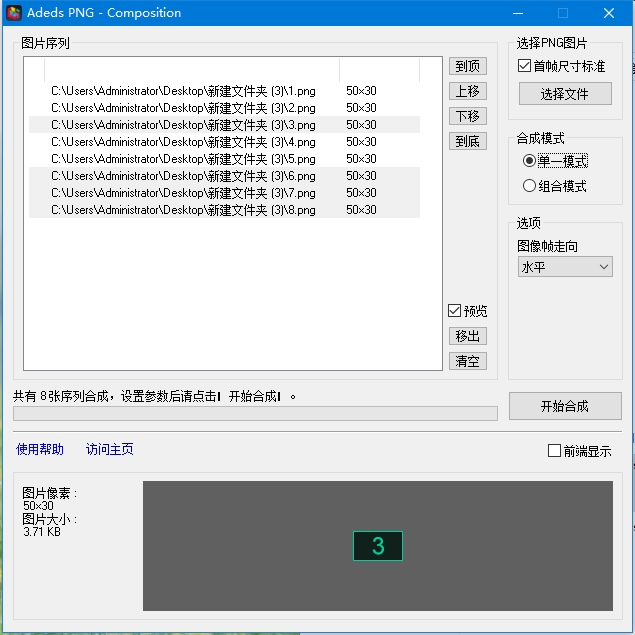The height and width of the screenshot is (635, 635).
Task: Click the preview thumbnail showing number 3
Action: pos(378,546)
